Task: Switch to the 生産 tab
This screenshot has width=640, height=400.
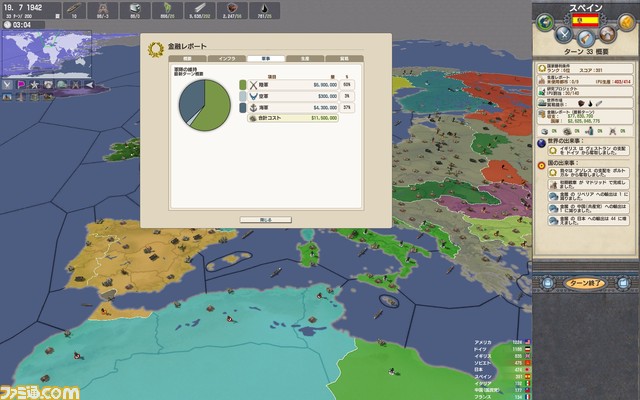Action: click(305, 59)
